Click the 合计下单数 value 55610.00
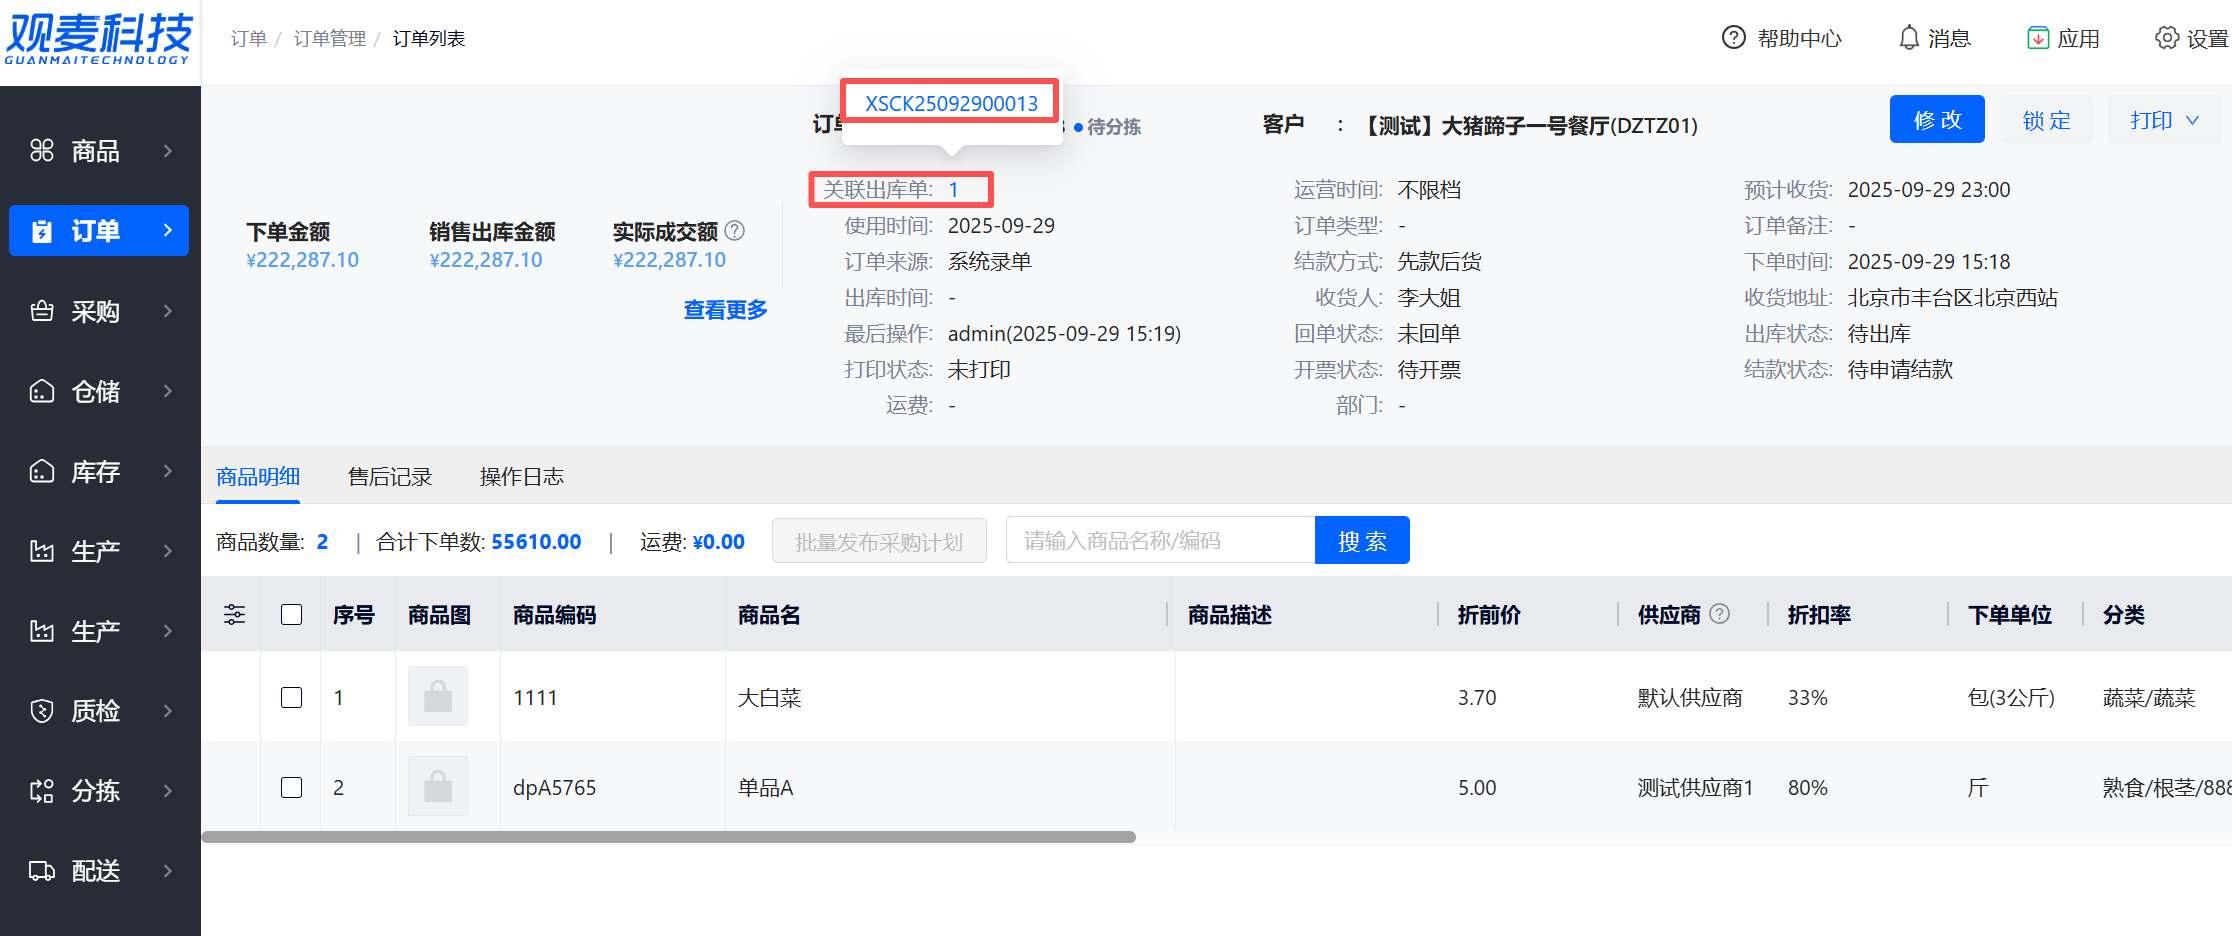The height and width of the screenshot is (936, 2232). coord(536,542)
